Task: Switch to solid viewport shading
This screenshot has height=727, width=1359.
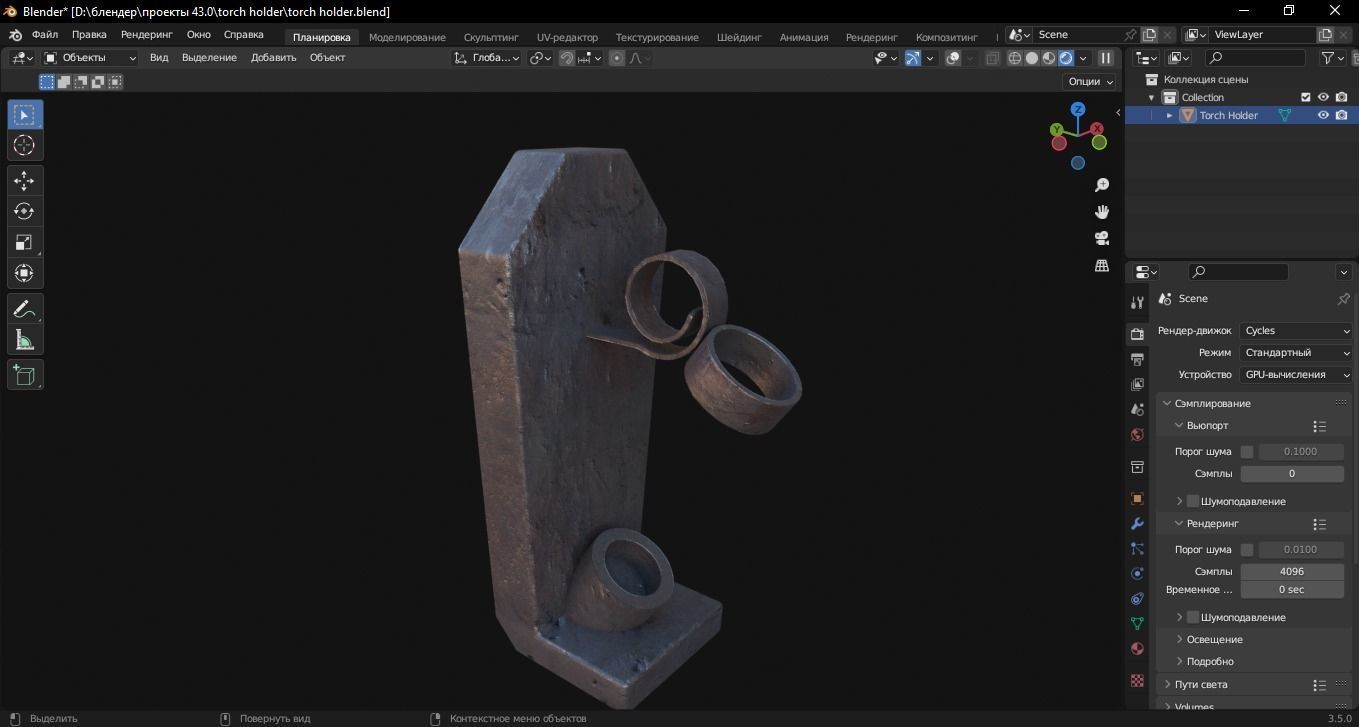Action: tap(1032, 58)
